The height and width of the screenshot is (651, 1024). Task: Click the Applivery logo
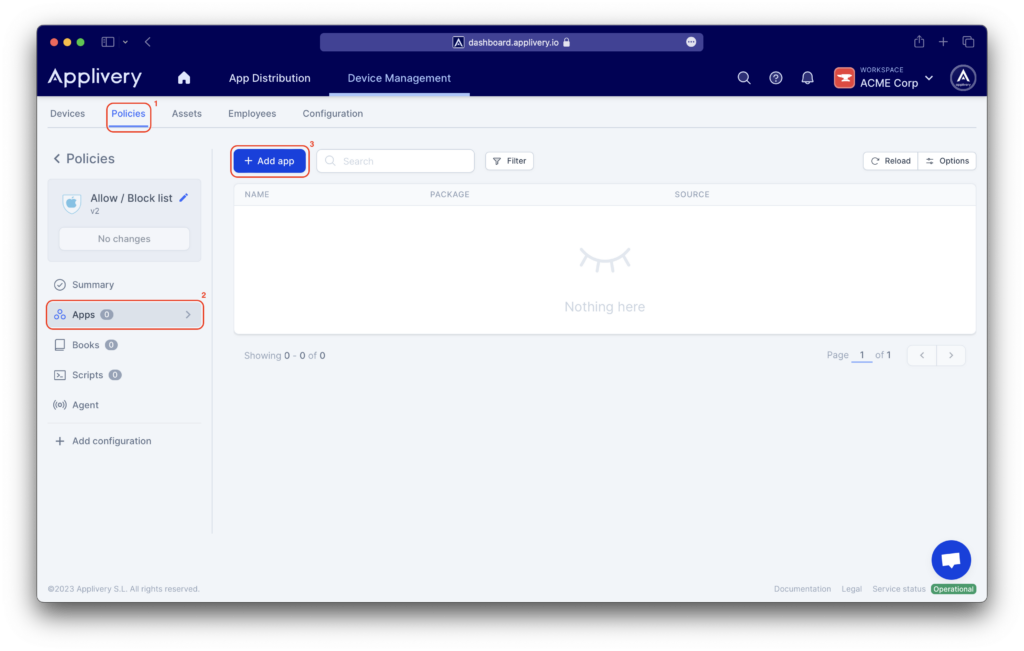(95, 77)
